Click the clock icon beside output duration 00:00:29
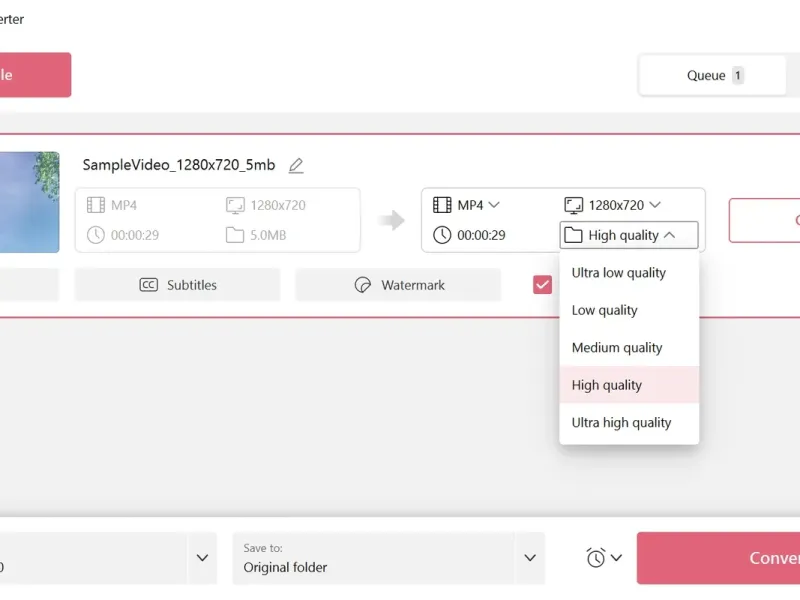This screenshot has height=600, width=800. point(442,236)
